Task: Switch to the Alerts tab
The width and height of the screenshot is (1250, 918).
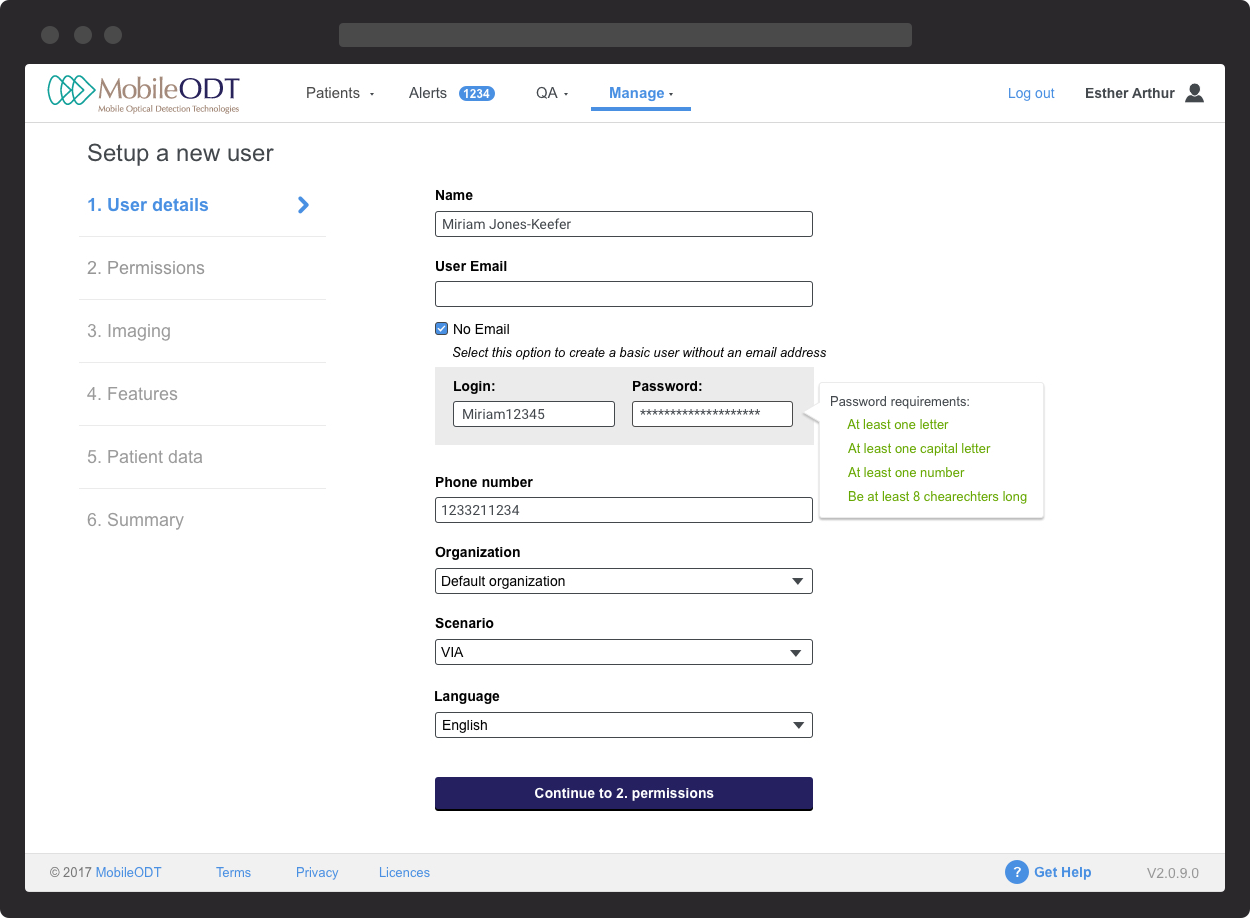Action: coord(427,92)
